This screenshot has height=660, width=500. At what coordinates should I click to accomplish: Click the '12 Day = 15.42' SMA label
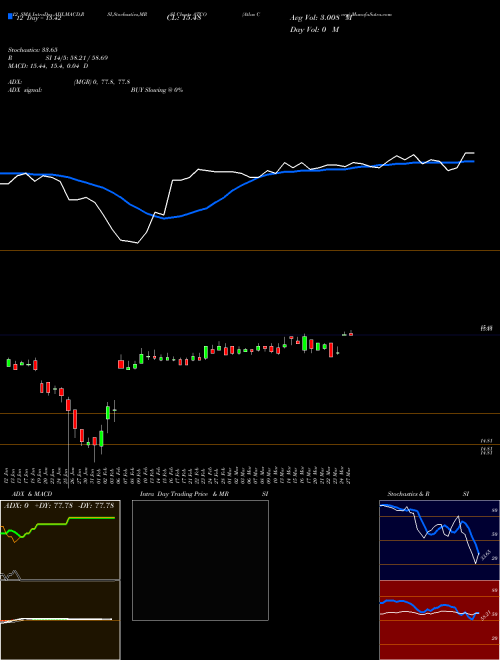tap(38, 18)
